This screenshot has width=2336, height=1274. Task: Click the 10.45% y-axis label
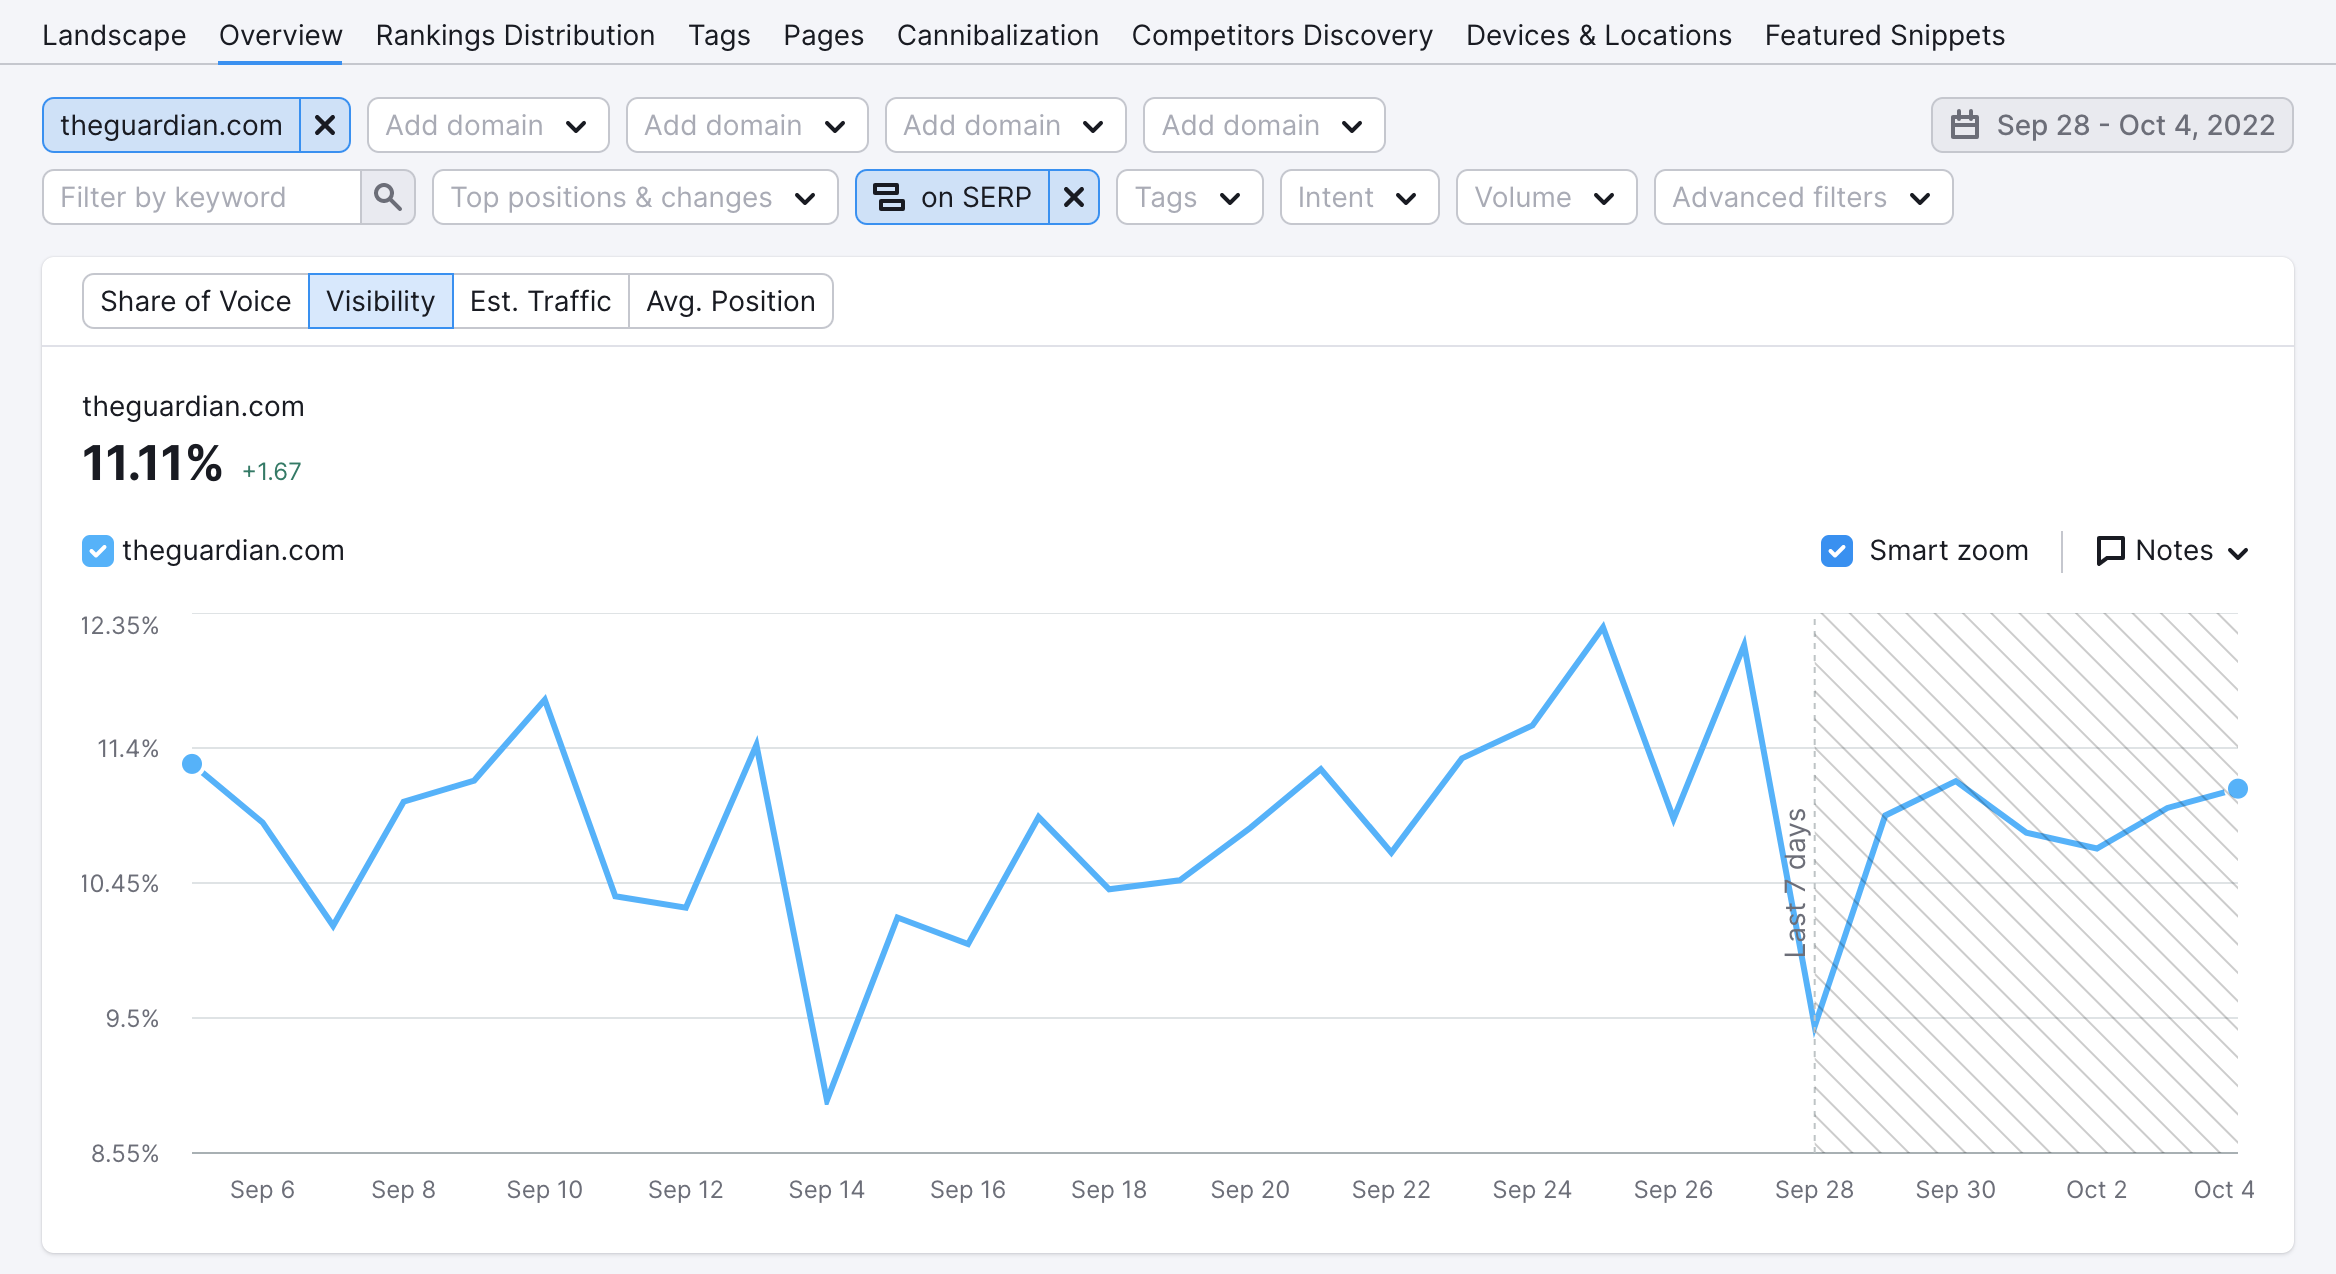[x=120, y=883]
